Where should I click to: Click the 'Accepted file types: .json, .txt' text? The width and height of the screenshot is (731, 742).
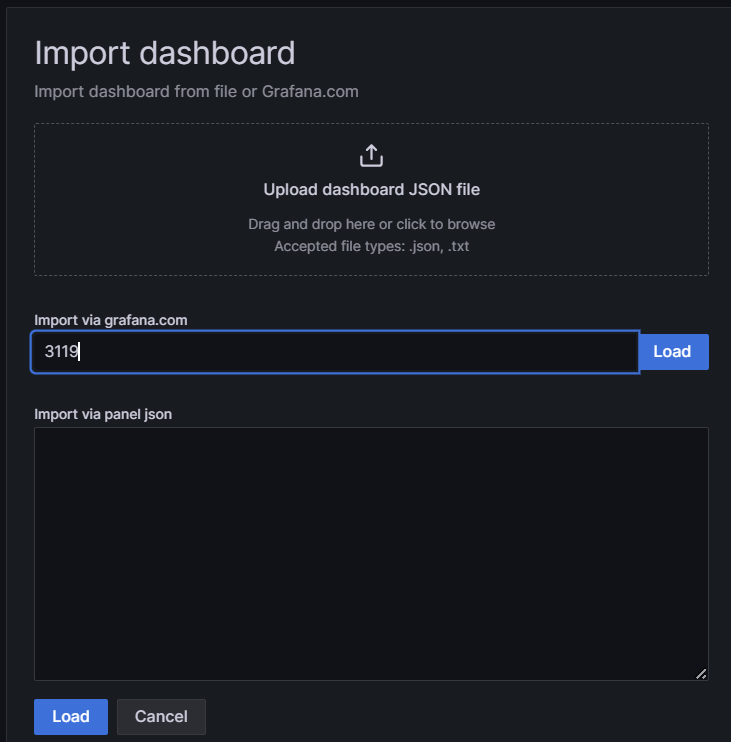[x=371, y=246]
